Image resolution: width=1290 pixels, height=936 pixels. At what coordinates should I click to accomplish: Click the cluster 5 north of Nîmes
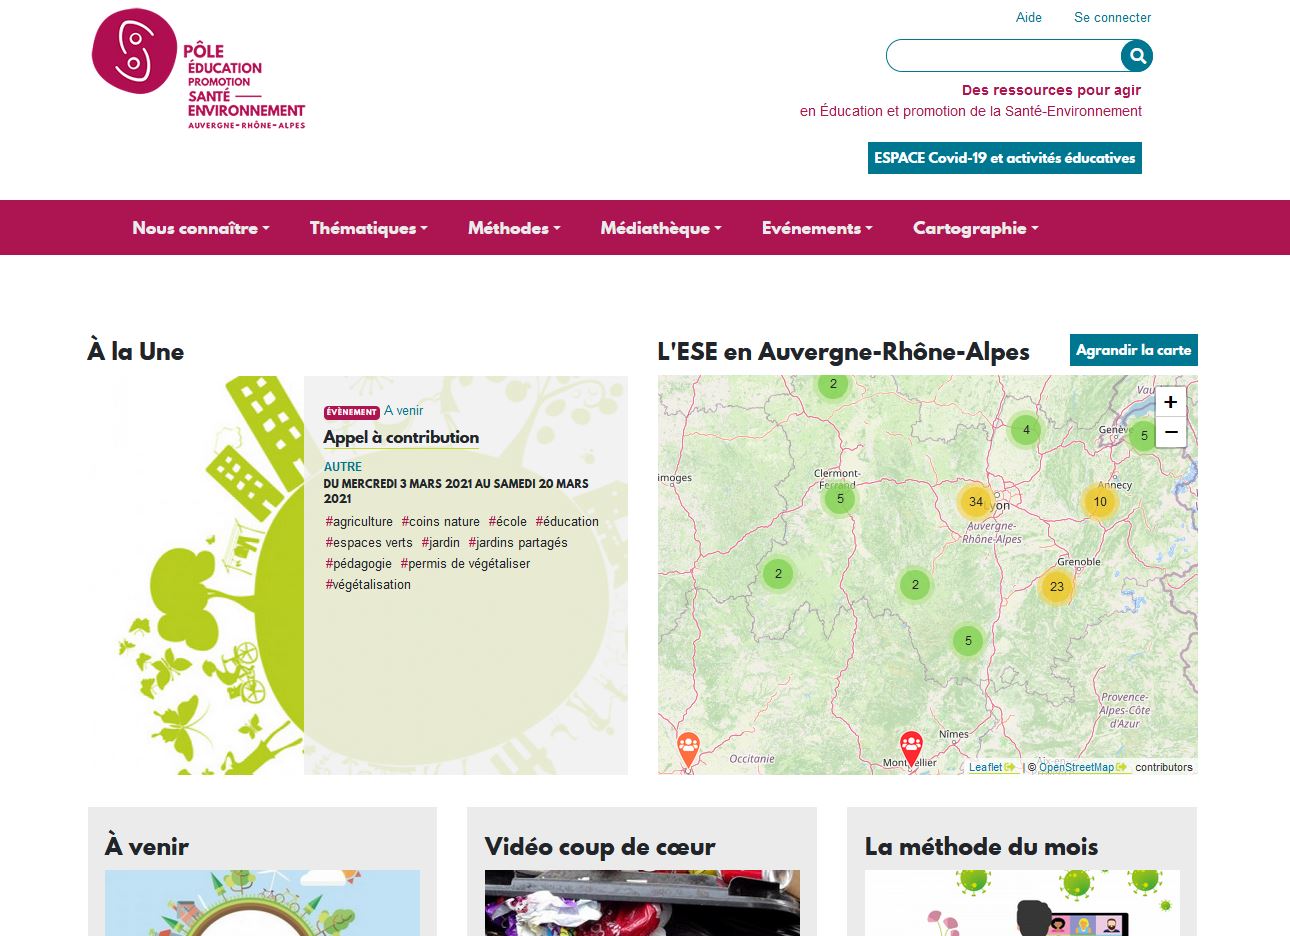pyautogui.click(x=967, y=641)
